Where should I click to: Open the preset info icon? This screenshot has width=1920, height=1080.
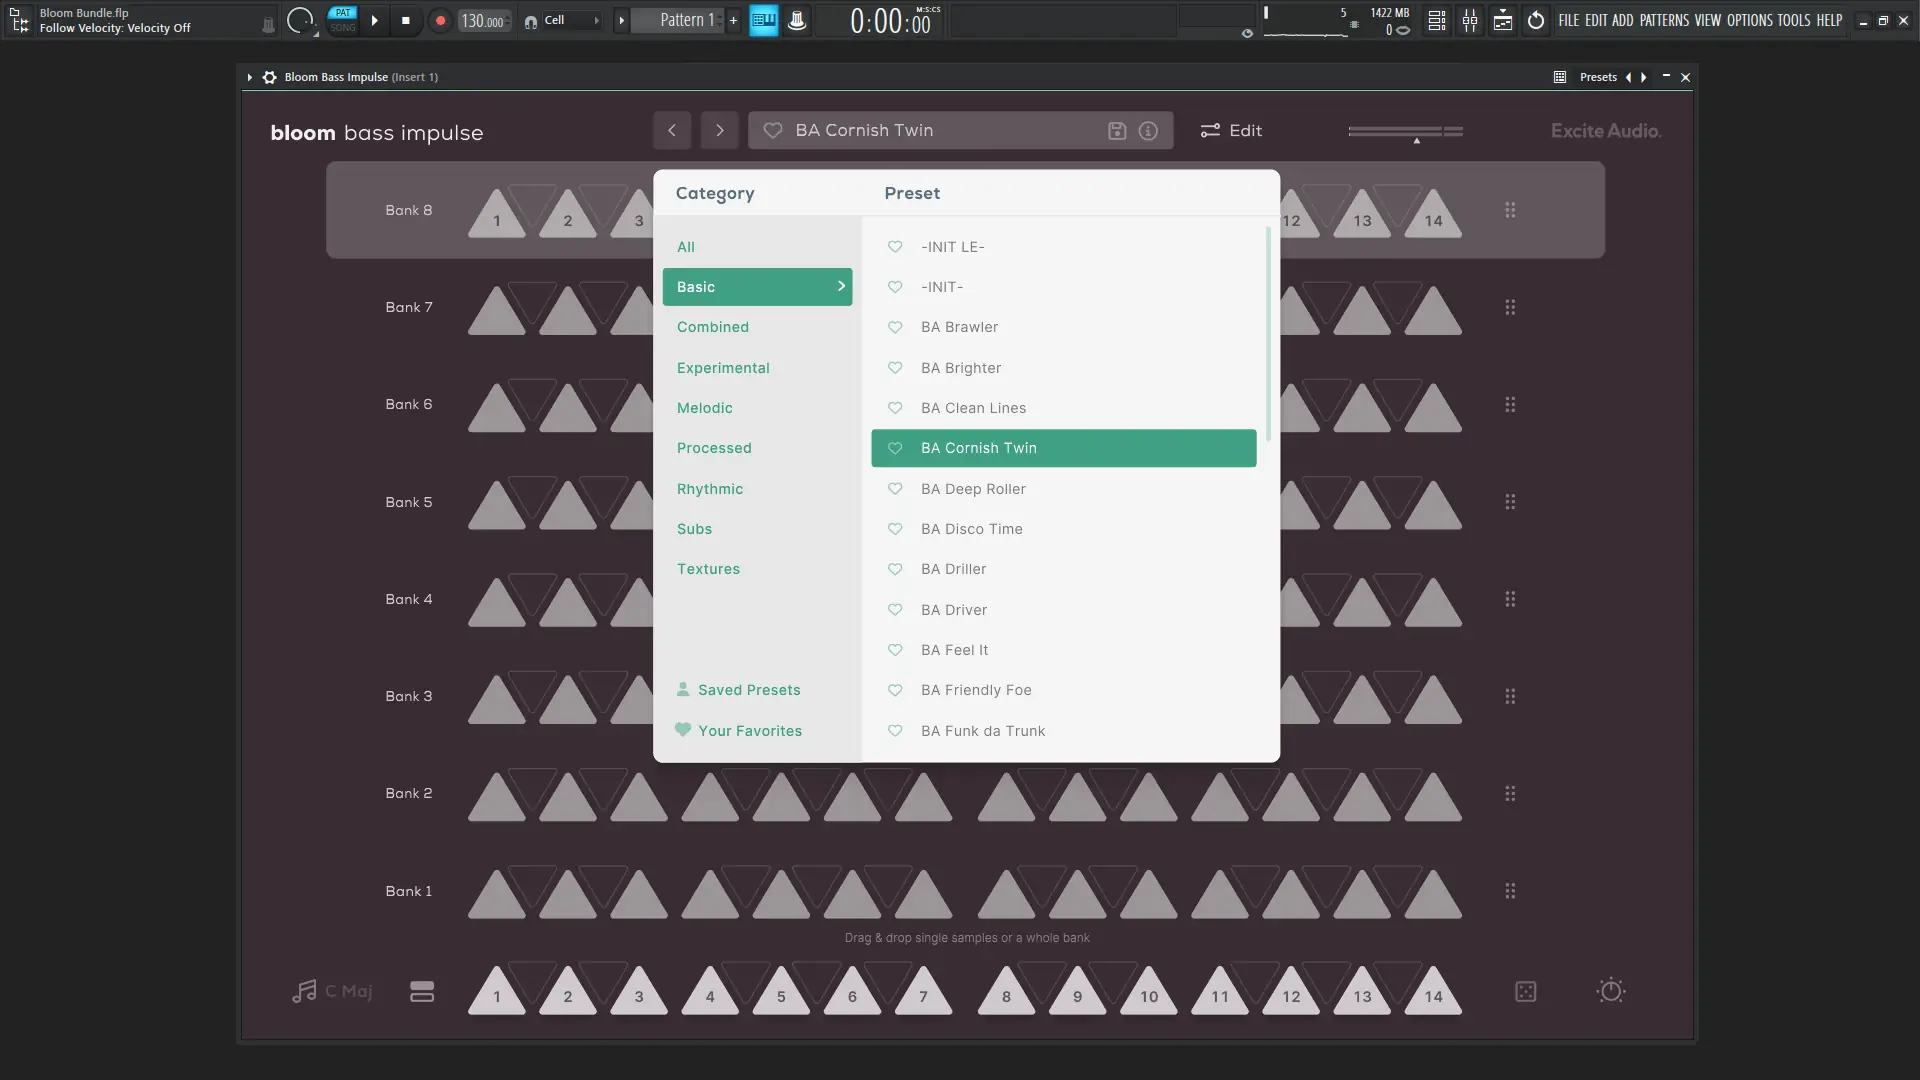(x=1148, y=131)
